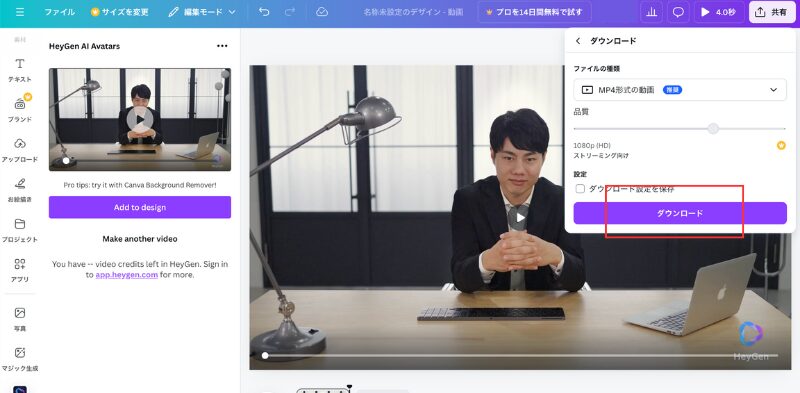Play the 4.0秒 preview
This screenshot has height=393, width=800.
(719, 12)
